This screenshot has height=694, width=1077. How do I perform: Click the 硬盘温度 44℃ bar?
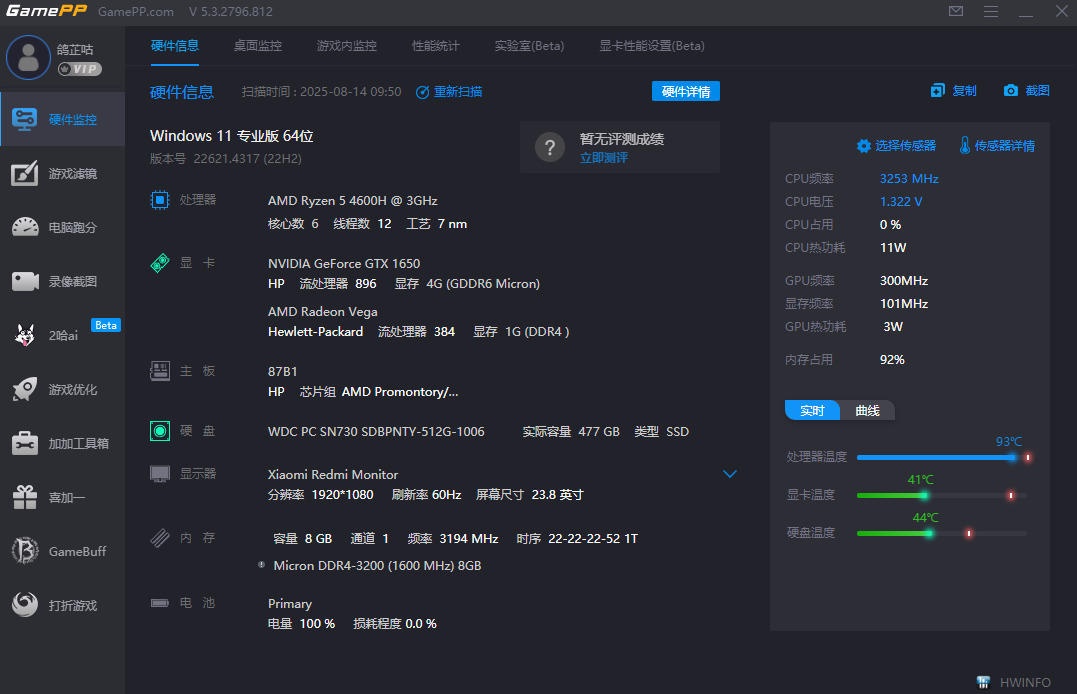coord(943,533)
